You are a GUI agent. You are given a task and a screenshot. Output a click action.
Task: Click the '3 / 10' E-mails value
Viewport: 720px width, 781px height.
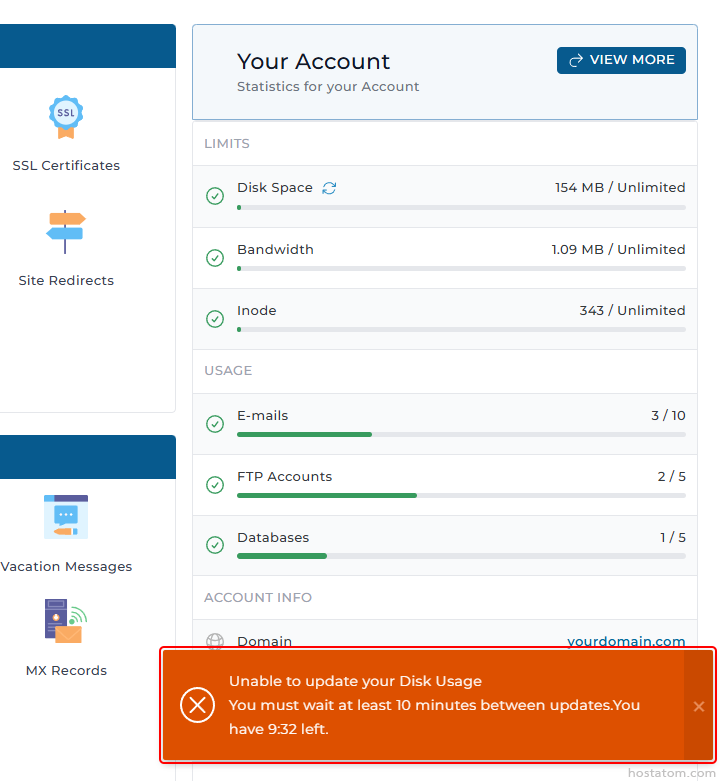(x=668, y=415)
